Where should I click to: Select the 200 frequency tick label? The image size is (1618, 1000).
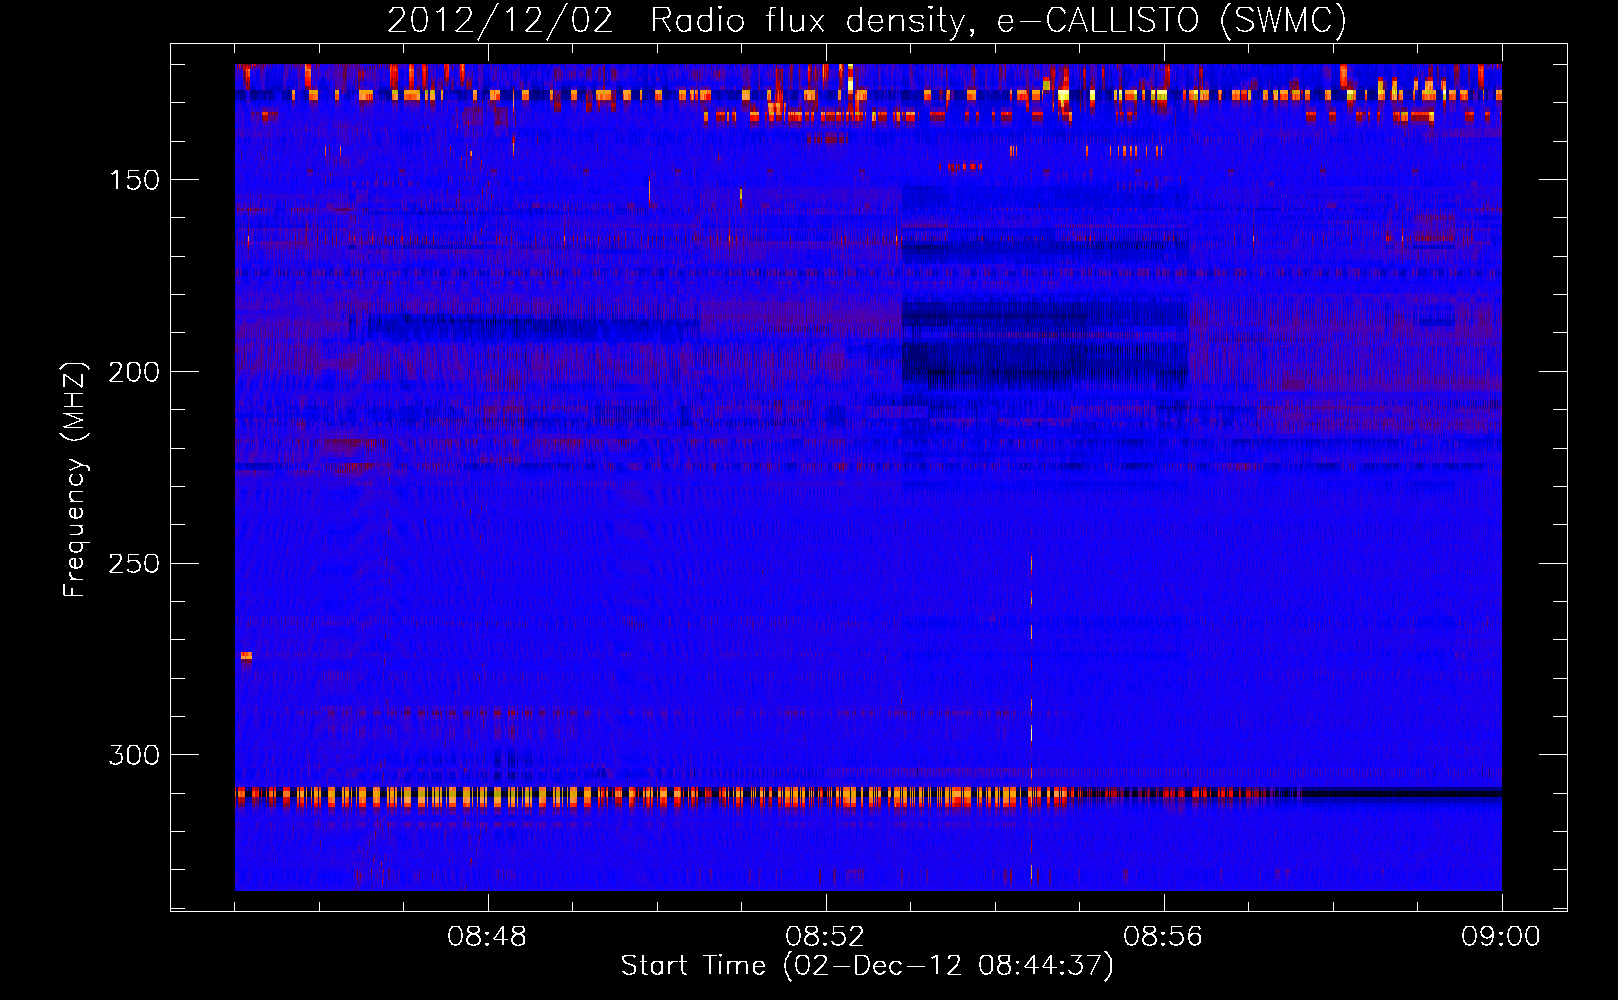point(134,372)
